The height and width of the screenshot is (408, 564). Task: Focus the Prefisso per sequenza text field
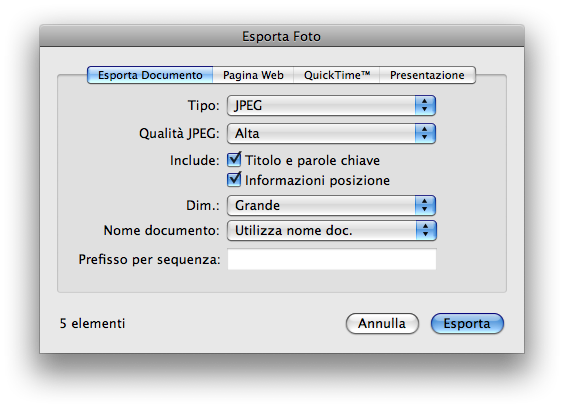332,259
